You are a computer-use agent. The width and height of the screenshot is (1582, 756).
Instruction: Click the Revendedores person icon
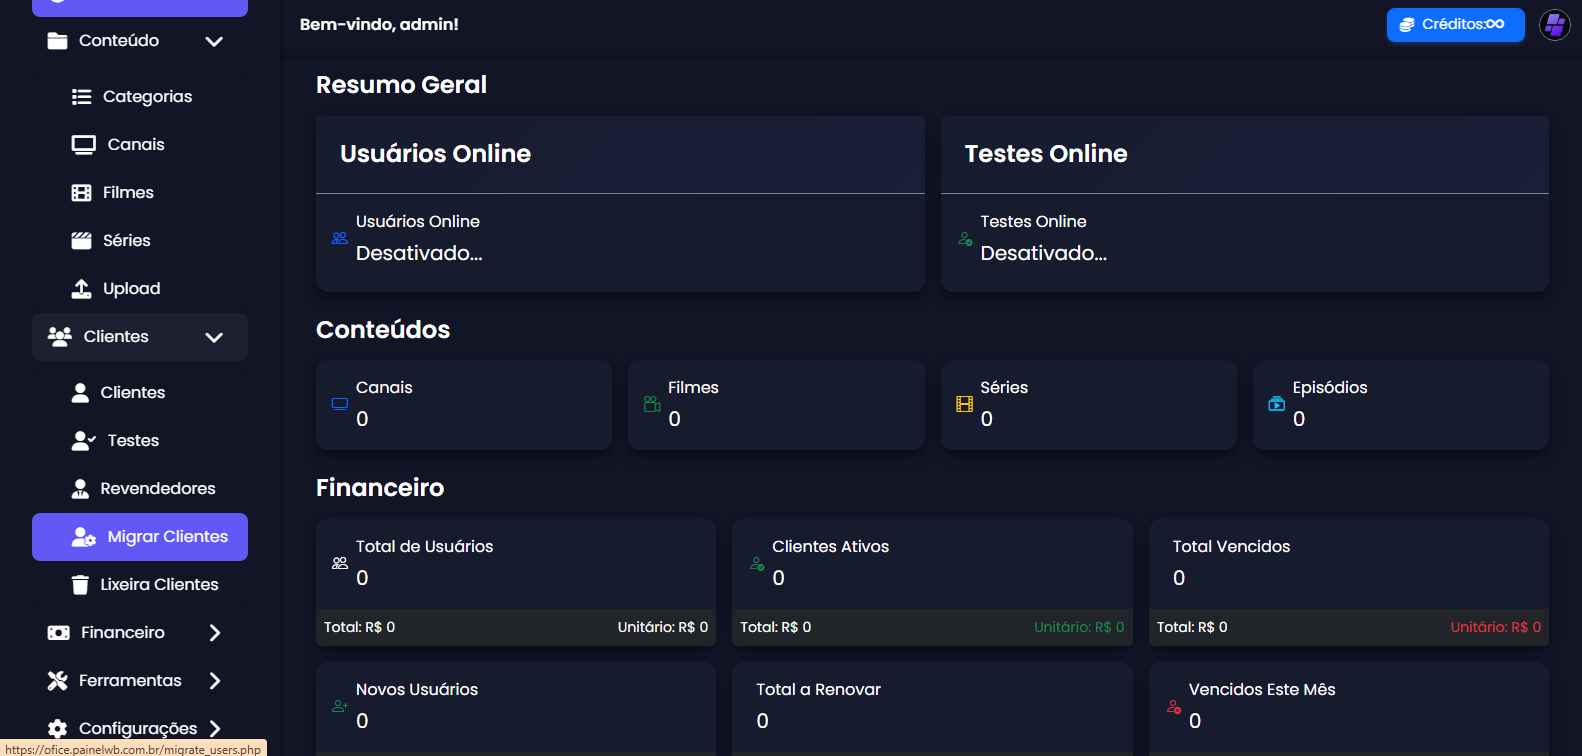pyautogui.click(x=80, y=489)
